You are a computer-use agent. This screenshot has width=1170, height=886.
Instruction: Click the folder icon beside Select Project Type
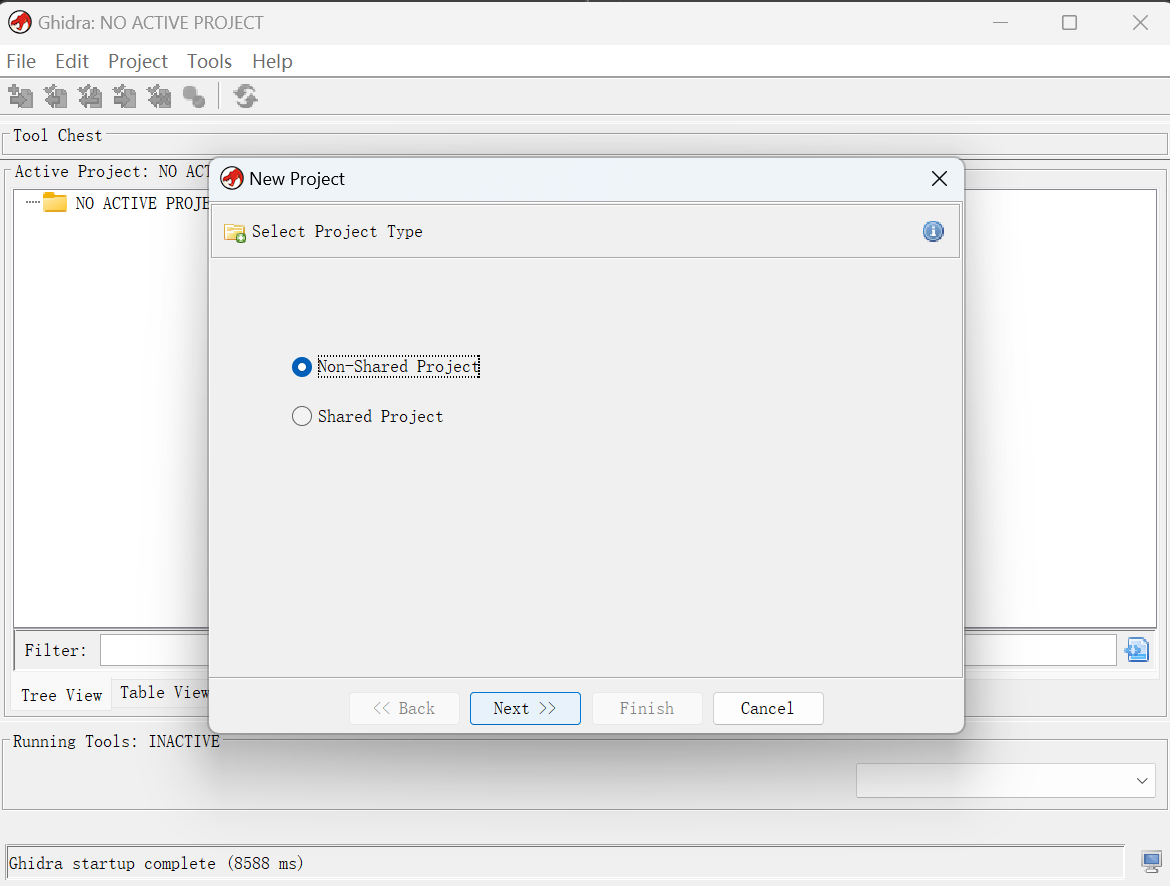click(235, 233)
